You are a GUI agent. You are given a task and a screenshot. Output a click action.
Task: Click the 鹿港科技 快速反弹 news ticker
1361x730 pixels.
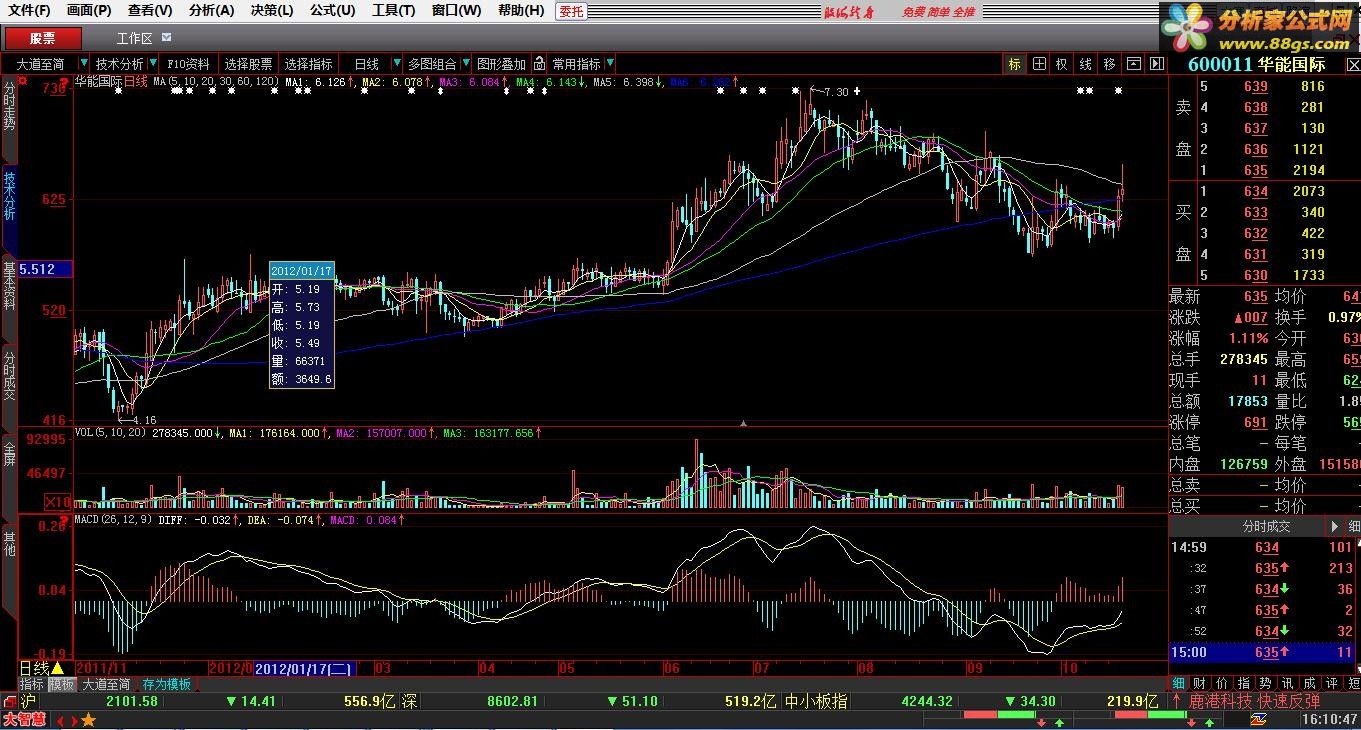[1255, 702]
